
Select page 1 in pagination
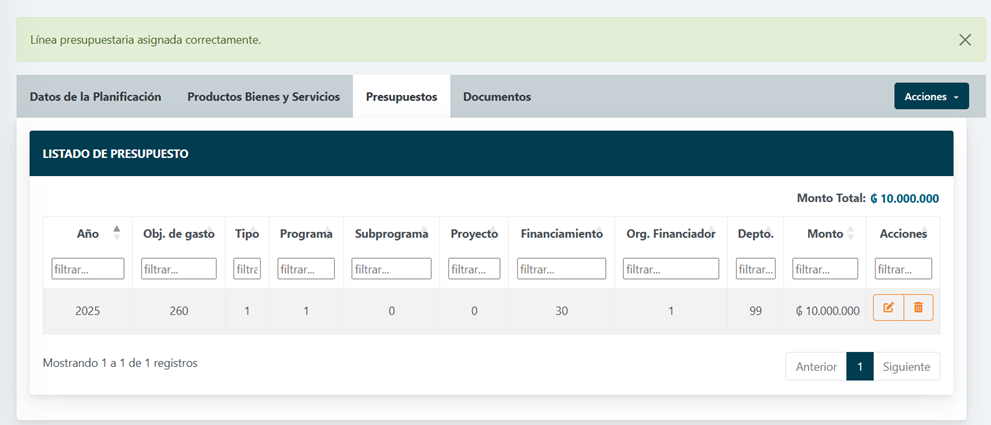click(x=860, y=367)
